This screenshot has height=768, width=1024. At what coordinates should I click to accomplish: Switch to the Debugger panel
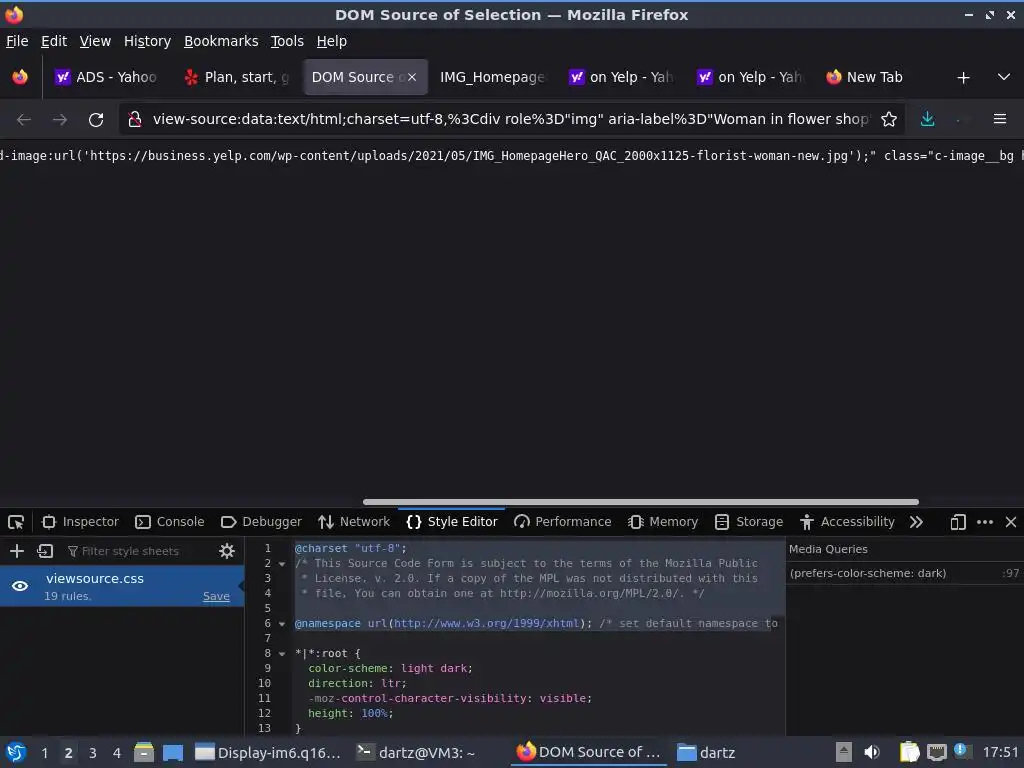click(x=261, y=522)
